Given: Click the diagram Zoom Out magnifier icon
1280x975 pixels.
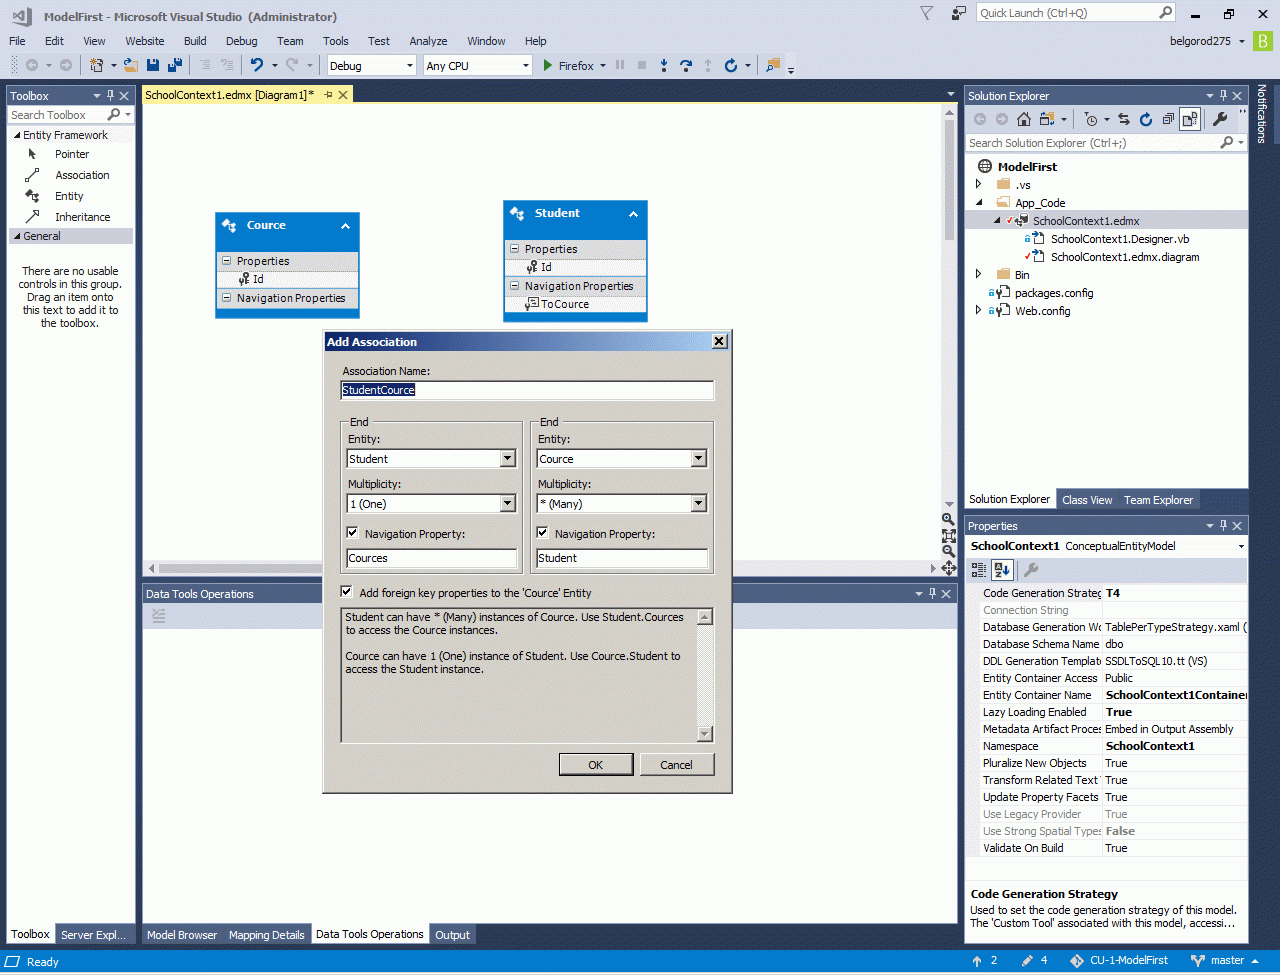Looking at the screenshot, I should click(948, 551).
